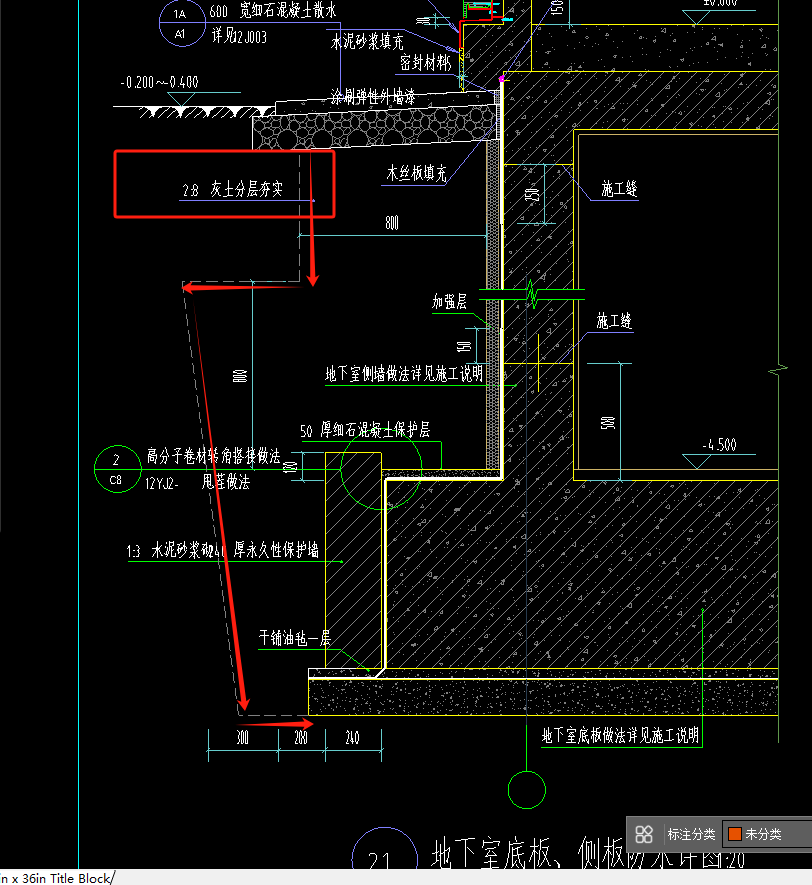The image size is (812, 885).
Task: Select the -4.500 elevation value
Action: point(719,445)
